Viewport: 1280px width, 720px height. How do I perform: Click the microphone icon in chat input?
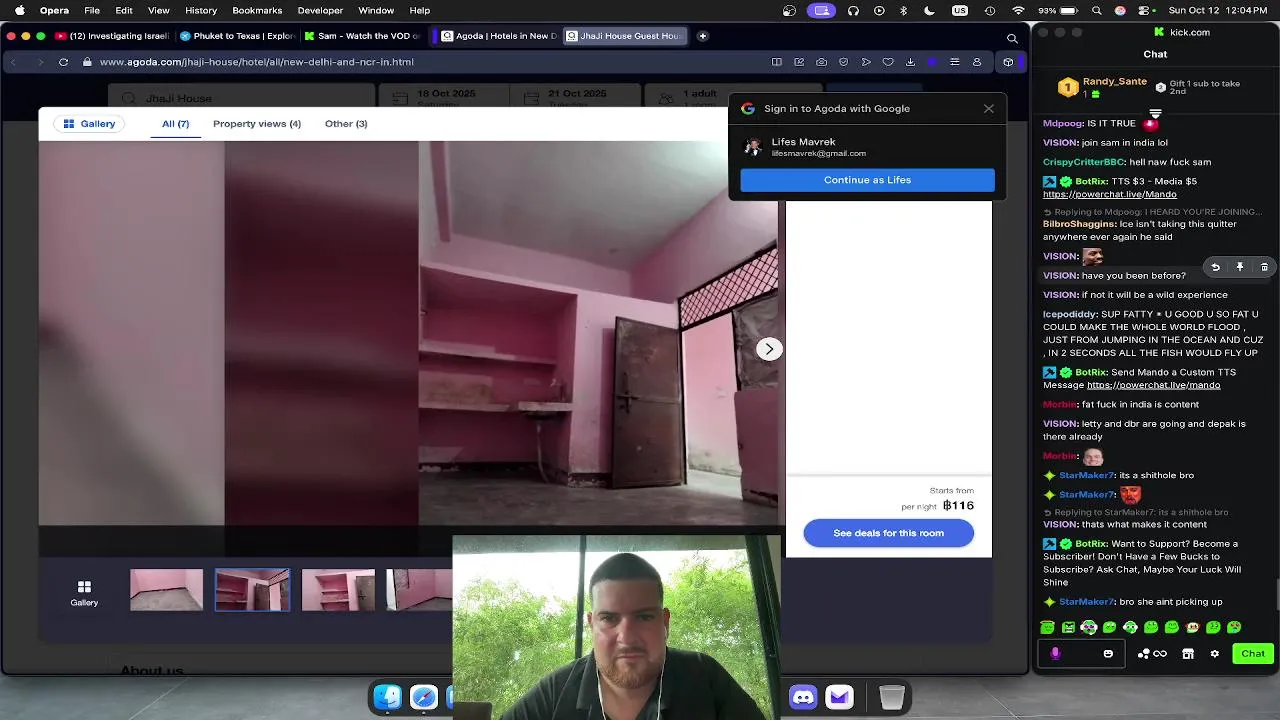point(1055,653)
